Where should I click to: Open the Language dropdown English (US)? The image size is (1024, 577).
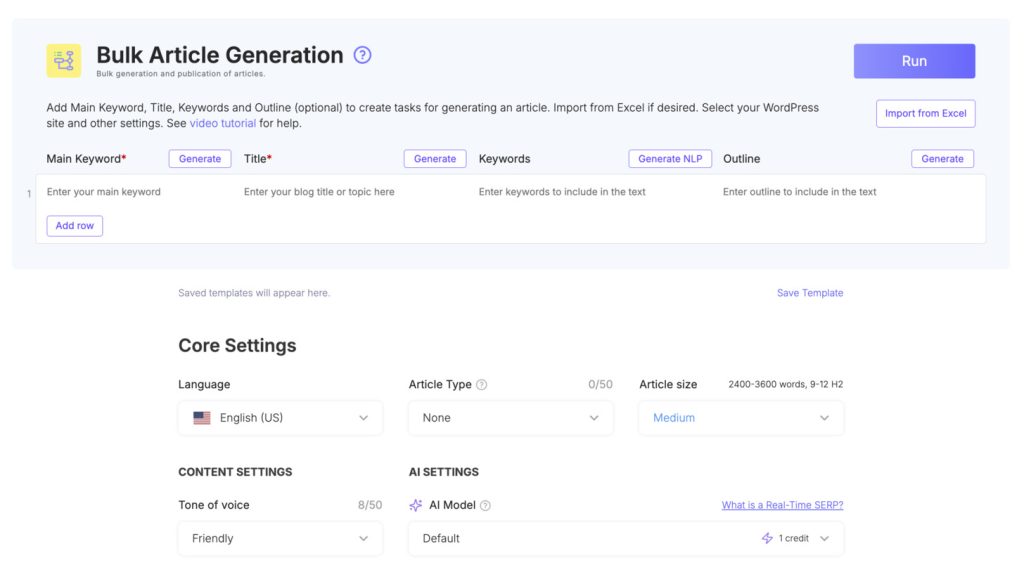pyautogui.click(x=280, y=418)
